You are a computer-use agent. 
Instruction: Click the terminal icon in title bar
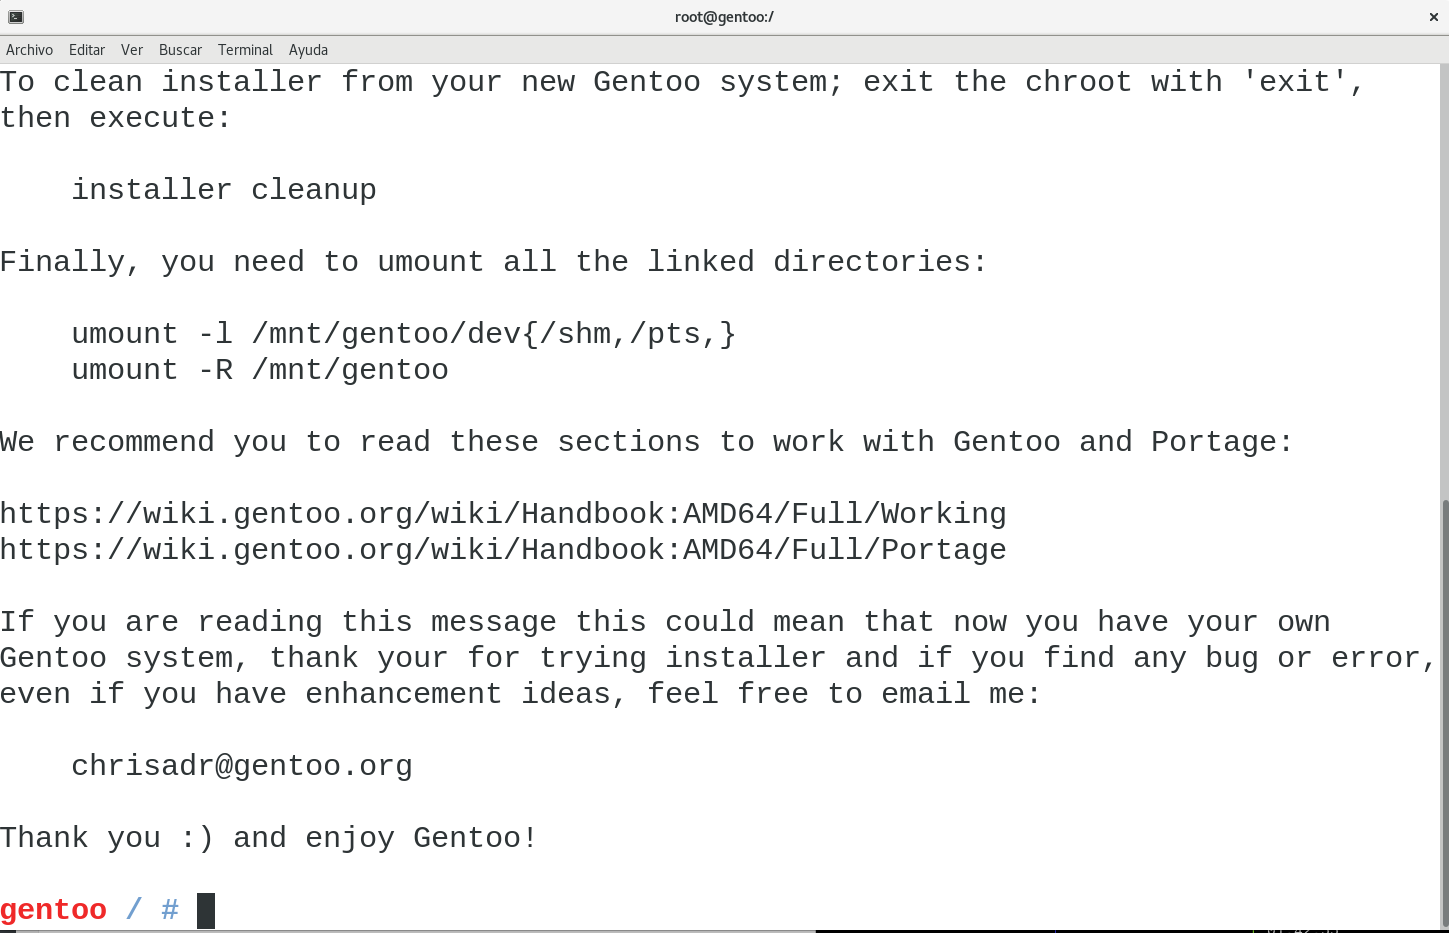(x=16, y=17)
